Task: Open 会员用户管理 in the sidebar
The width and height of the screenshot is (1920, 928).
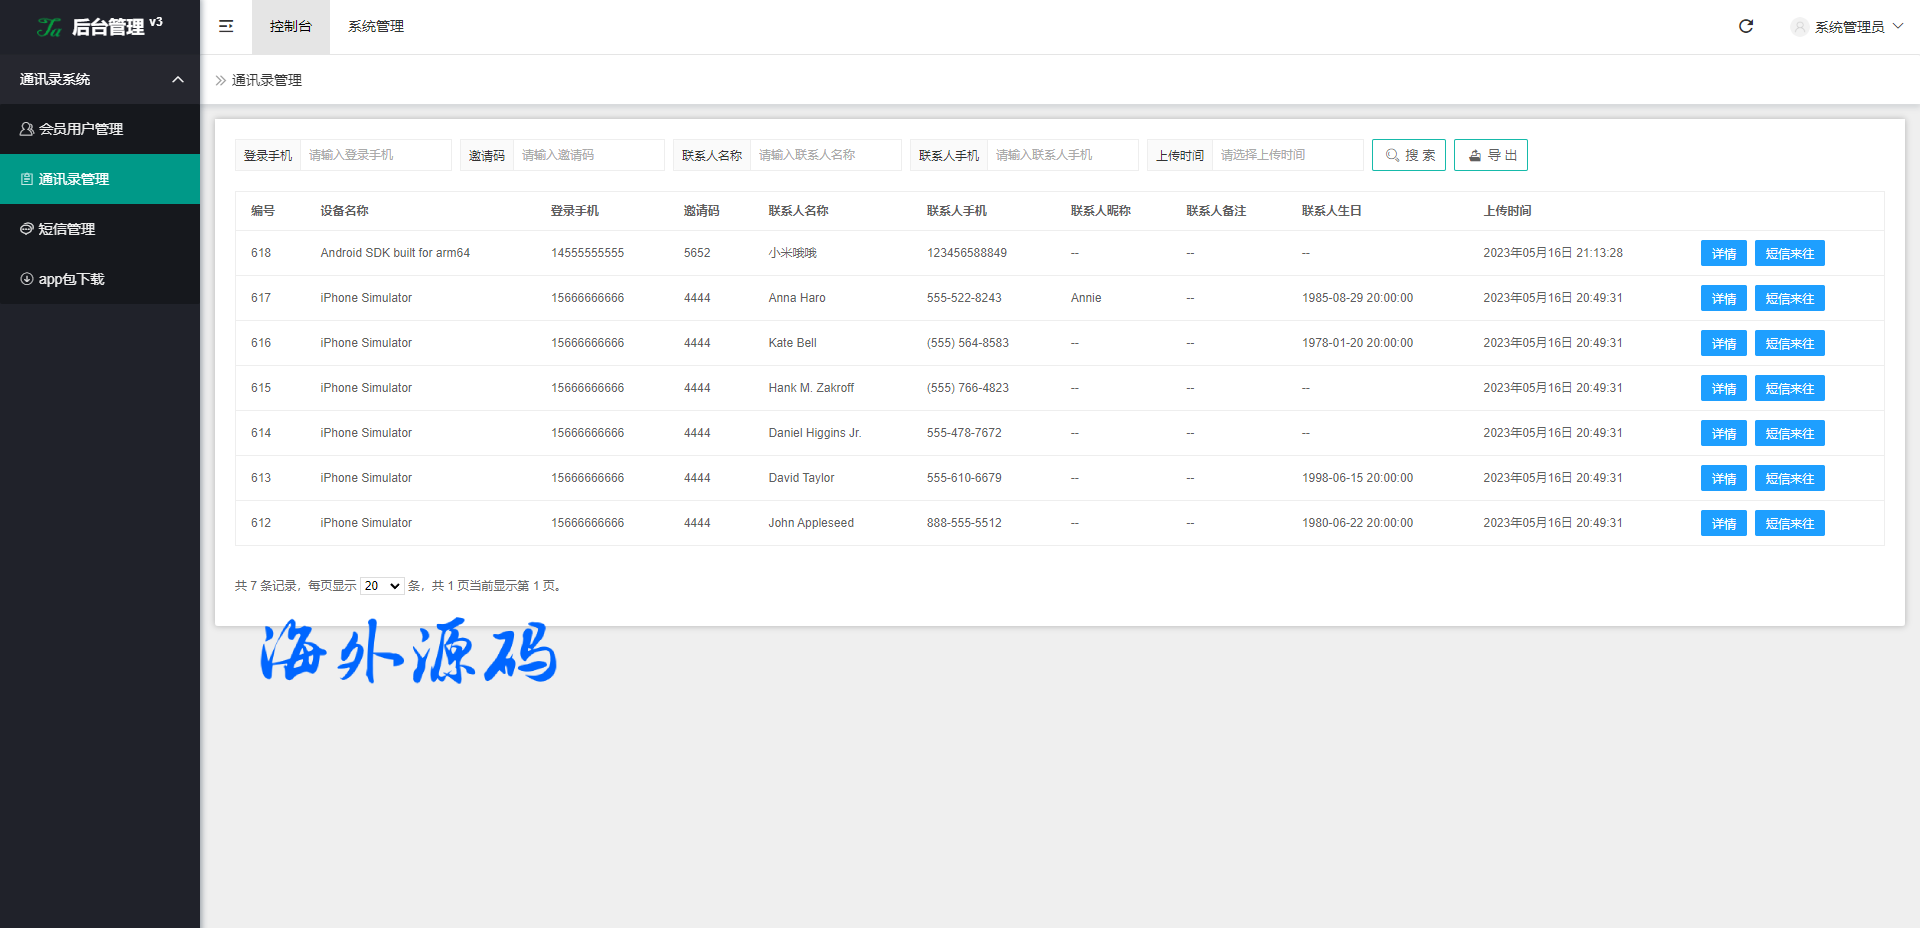Action: [x=80, y=129]
